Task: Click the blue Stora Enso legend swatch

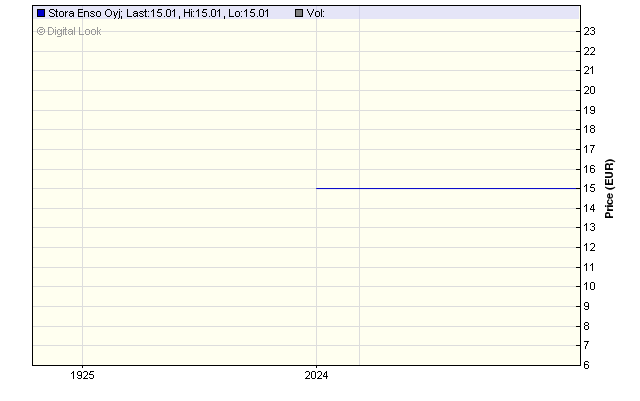Action: point(41,13)
